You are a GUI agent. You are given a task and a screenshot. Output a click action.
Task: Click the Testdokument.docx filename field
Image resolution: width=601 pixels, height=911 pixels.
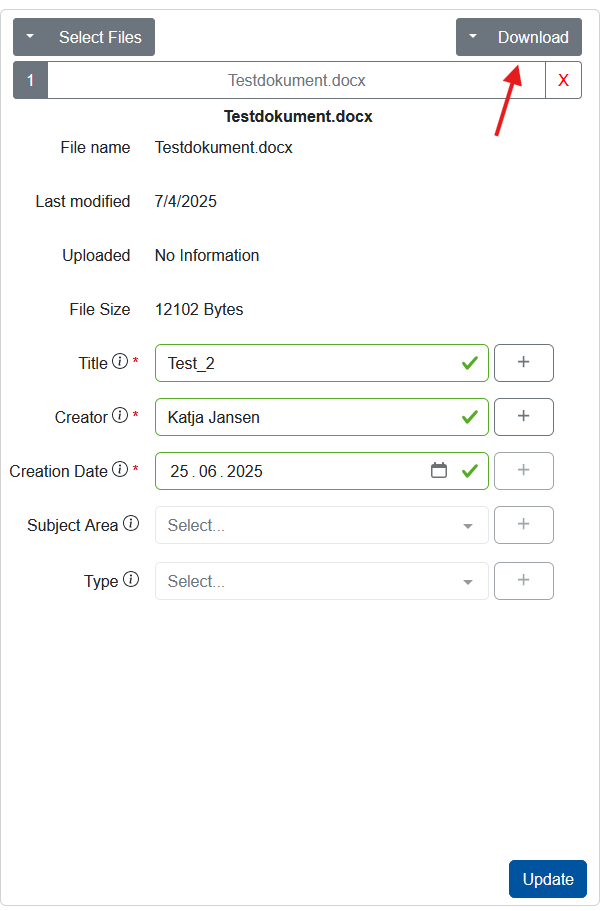[297, 80]
